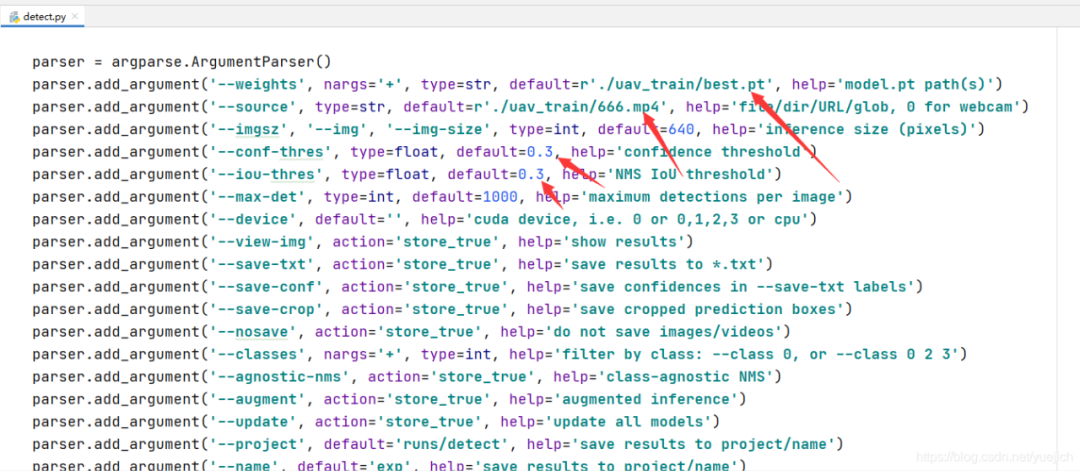Click the 0.3 value on conf-thres line

pos(541,151)
